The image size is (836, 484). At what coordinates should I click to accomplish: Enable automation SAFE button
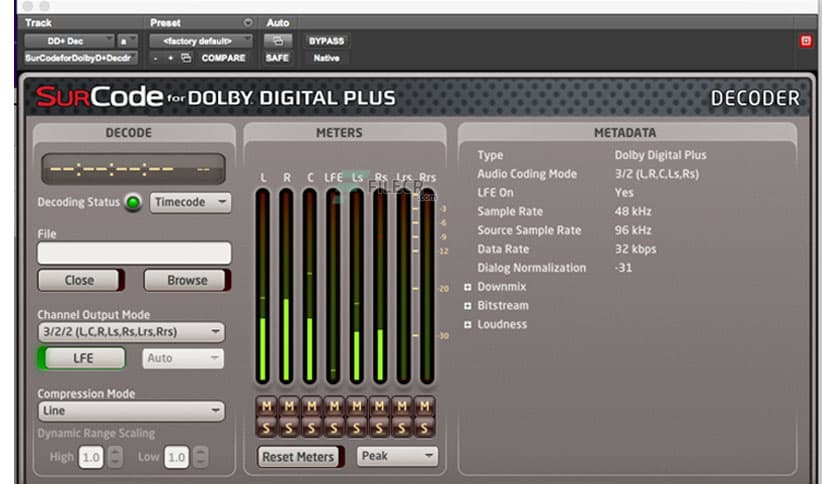(x=277, y=58)
